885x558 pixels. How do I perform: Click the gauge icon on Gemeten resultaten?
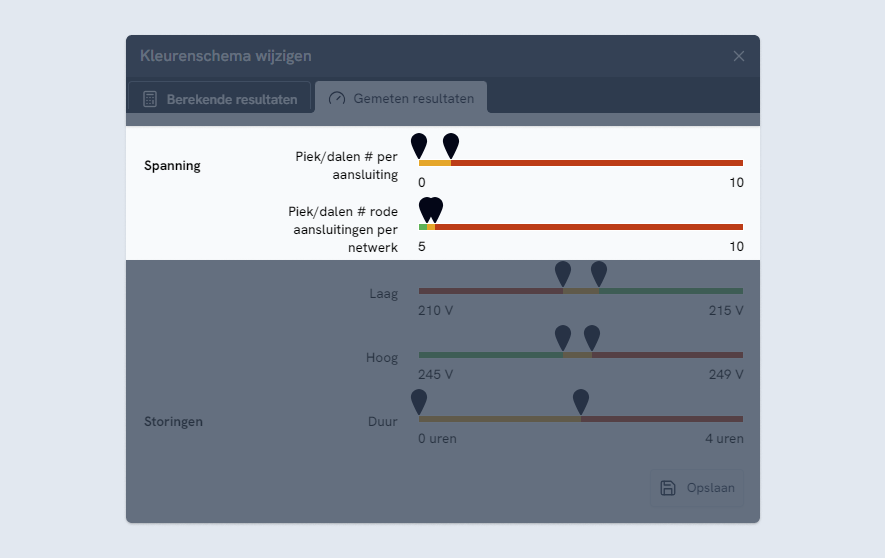click(337, 99)
